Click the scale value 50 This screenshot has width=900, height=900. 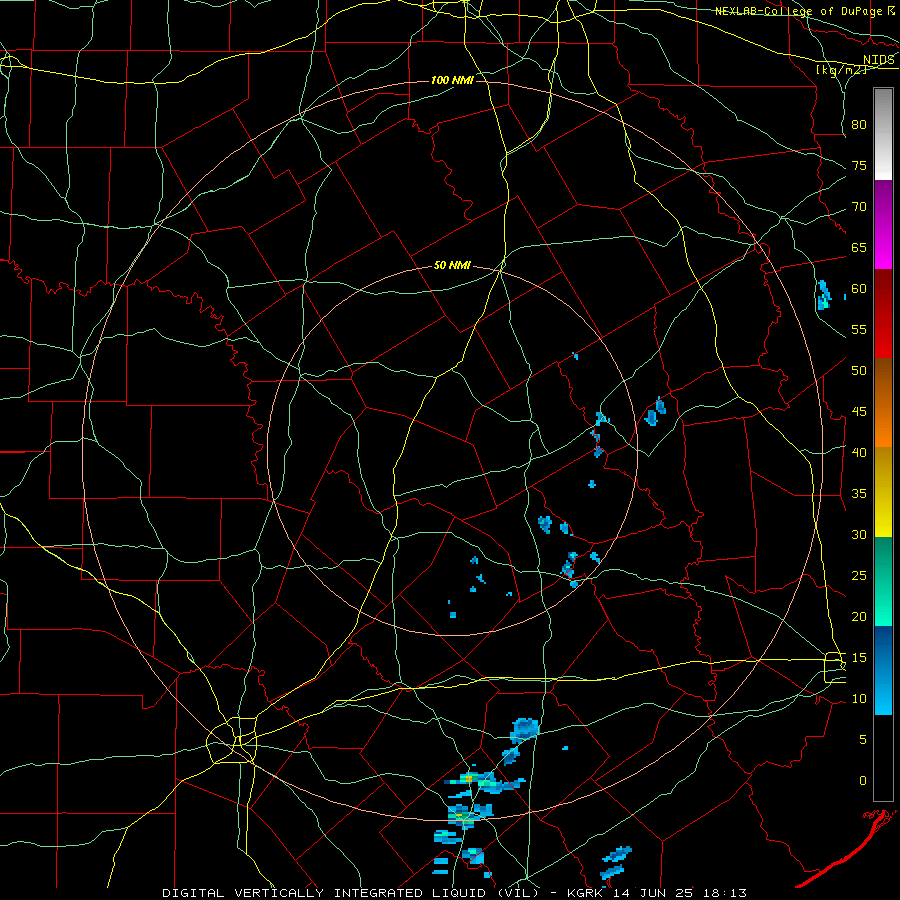(859, 371)
